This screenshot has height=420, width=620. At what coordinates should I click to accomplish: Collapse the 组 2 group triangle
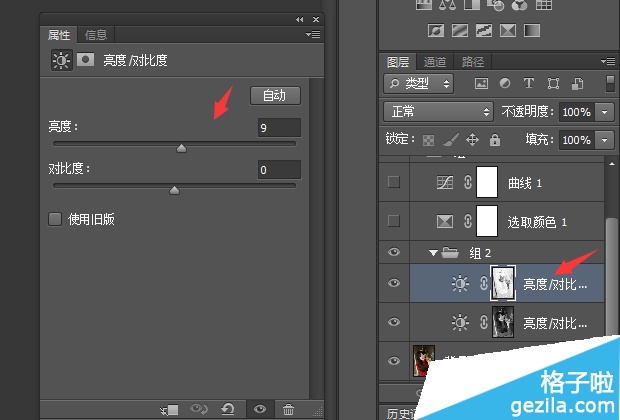[433, 253]
